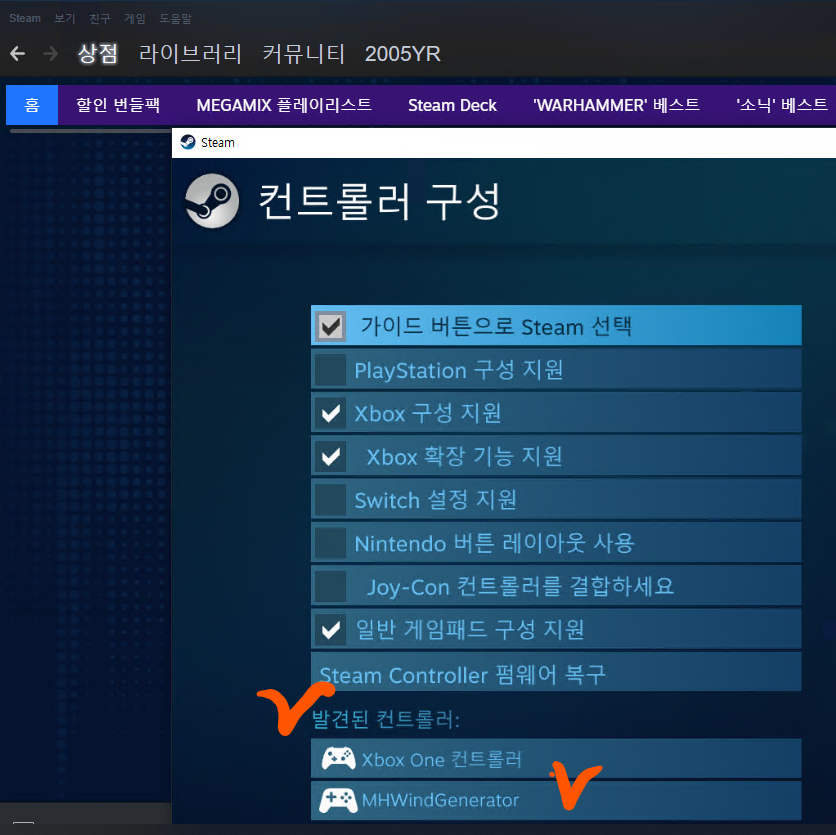
Task: Click the 발견된 컨트롤러: label
Action: tap(385, 719)
